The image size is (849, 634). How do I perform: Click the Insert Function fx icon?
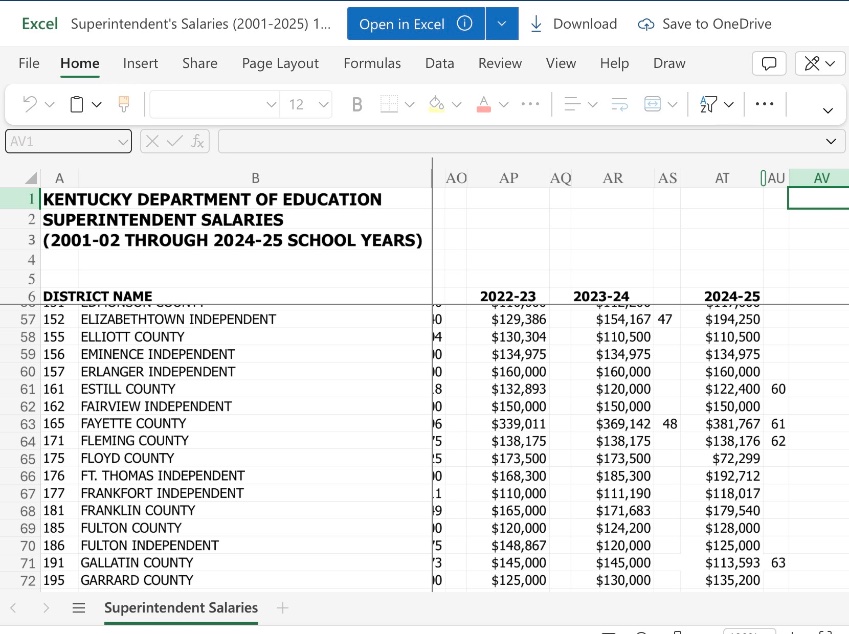click(x=197, y=141)
